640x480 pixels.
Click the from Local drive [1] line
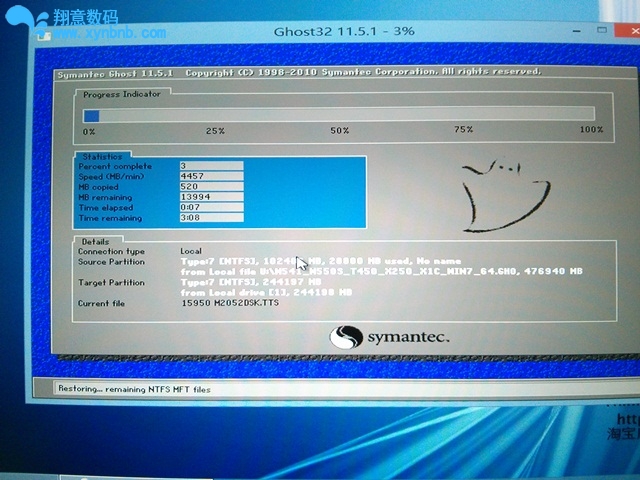click(266, 292)
